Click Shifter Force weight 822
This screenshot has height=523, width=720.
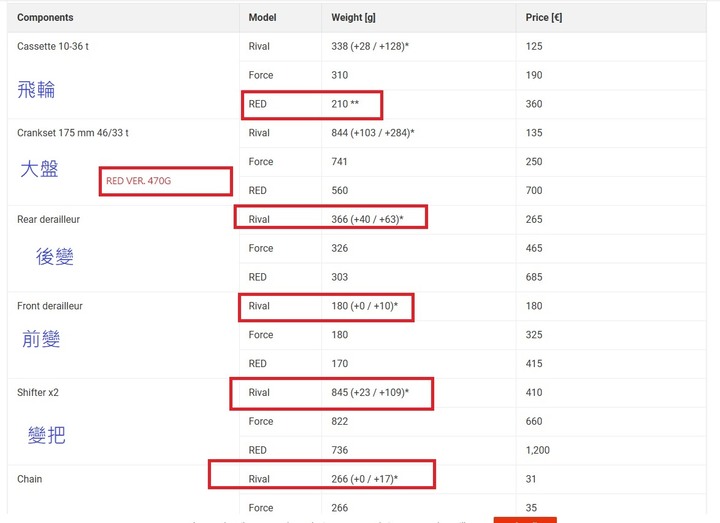(339, 422)
